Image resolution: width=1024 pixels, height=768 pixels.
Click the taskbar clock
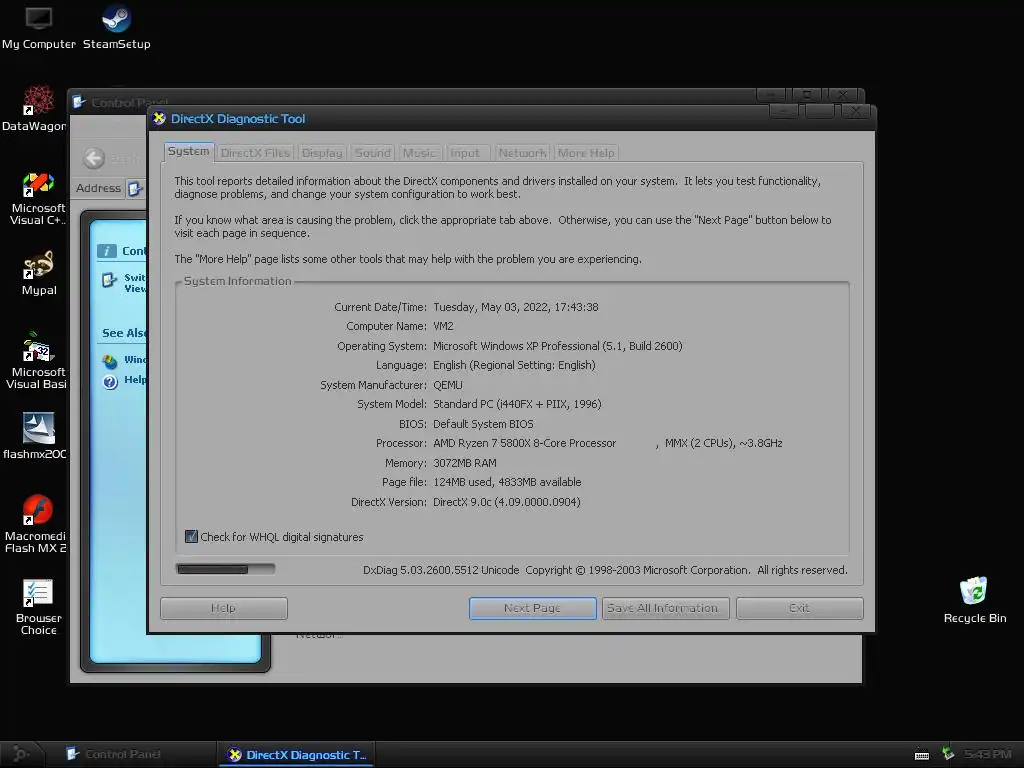click(x=987, y=754)
